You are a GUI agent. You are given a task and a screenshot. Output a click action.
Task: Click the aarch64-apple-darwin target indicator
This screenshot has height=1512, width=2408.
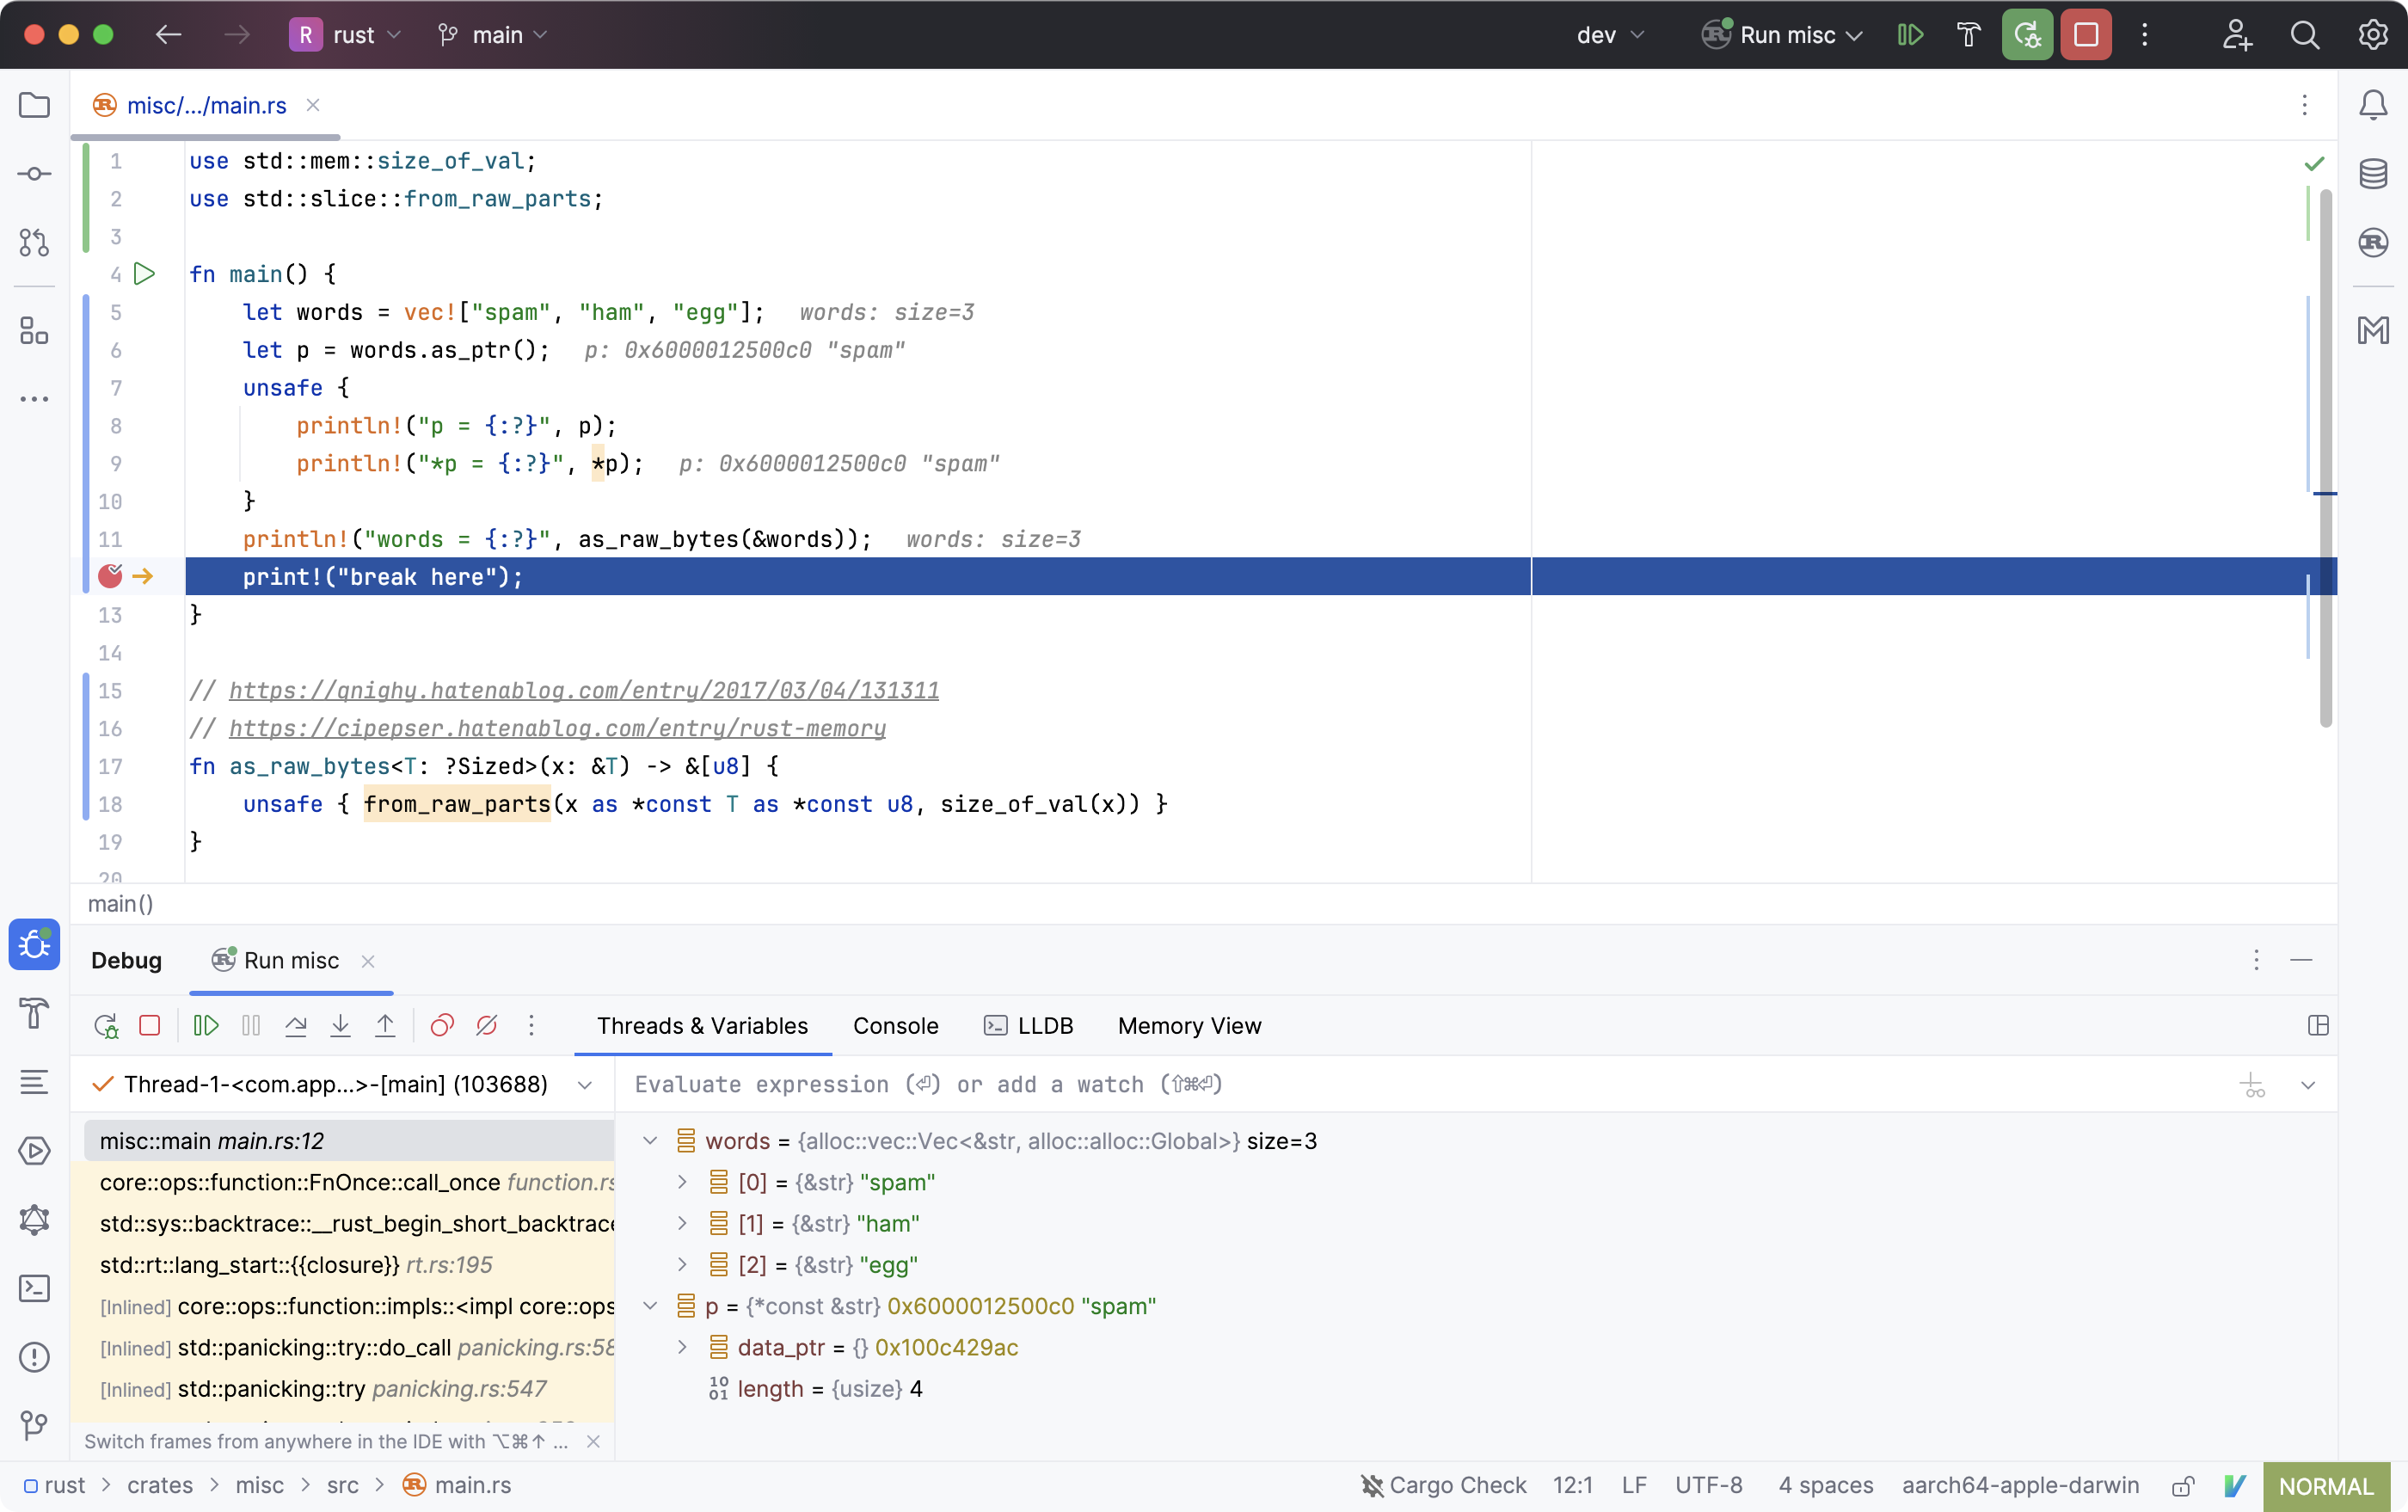pos(2021,1485)
